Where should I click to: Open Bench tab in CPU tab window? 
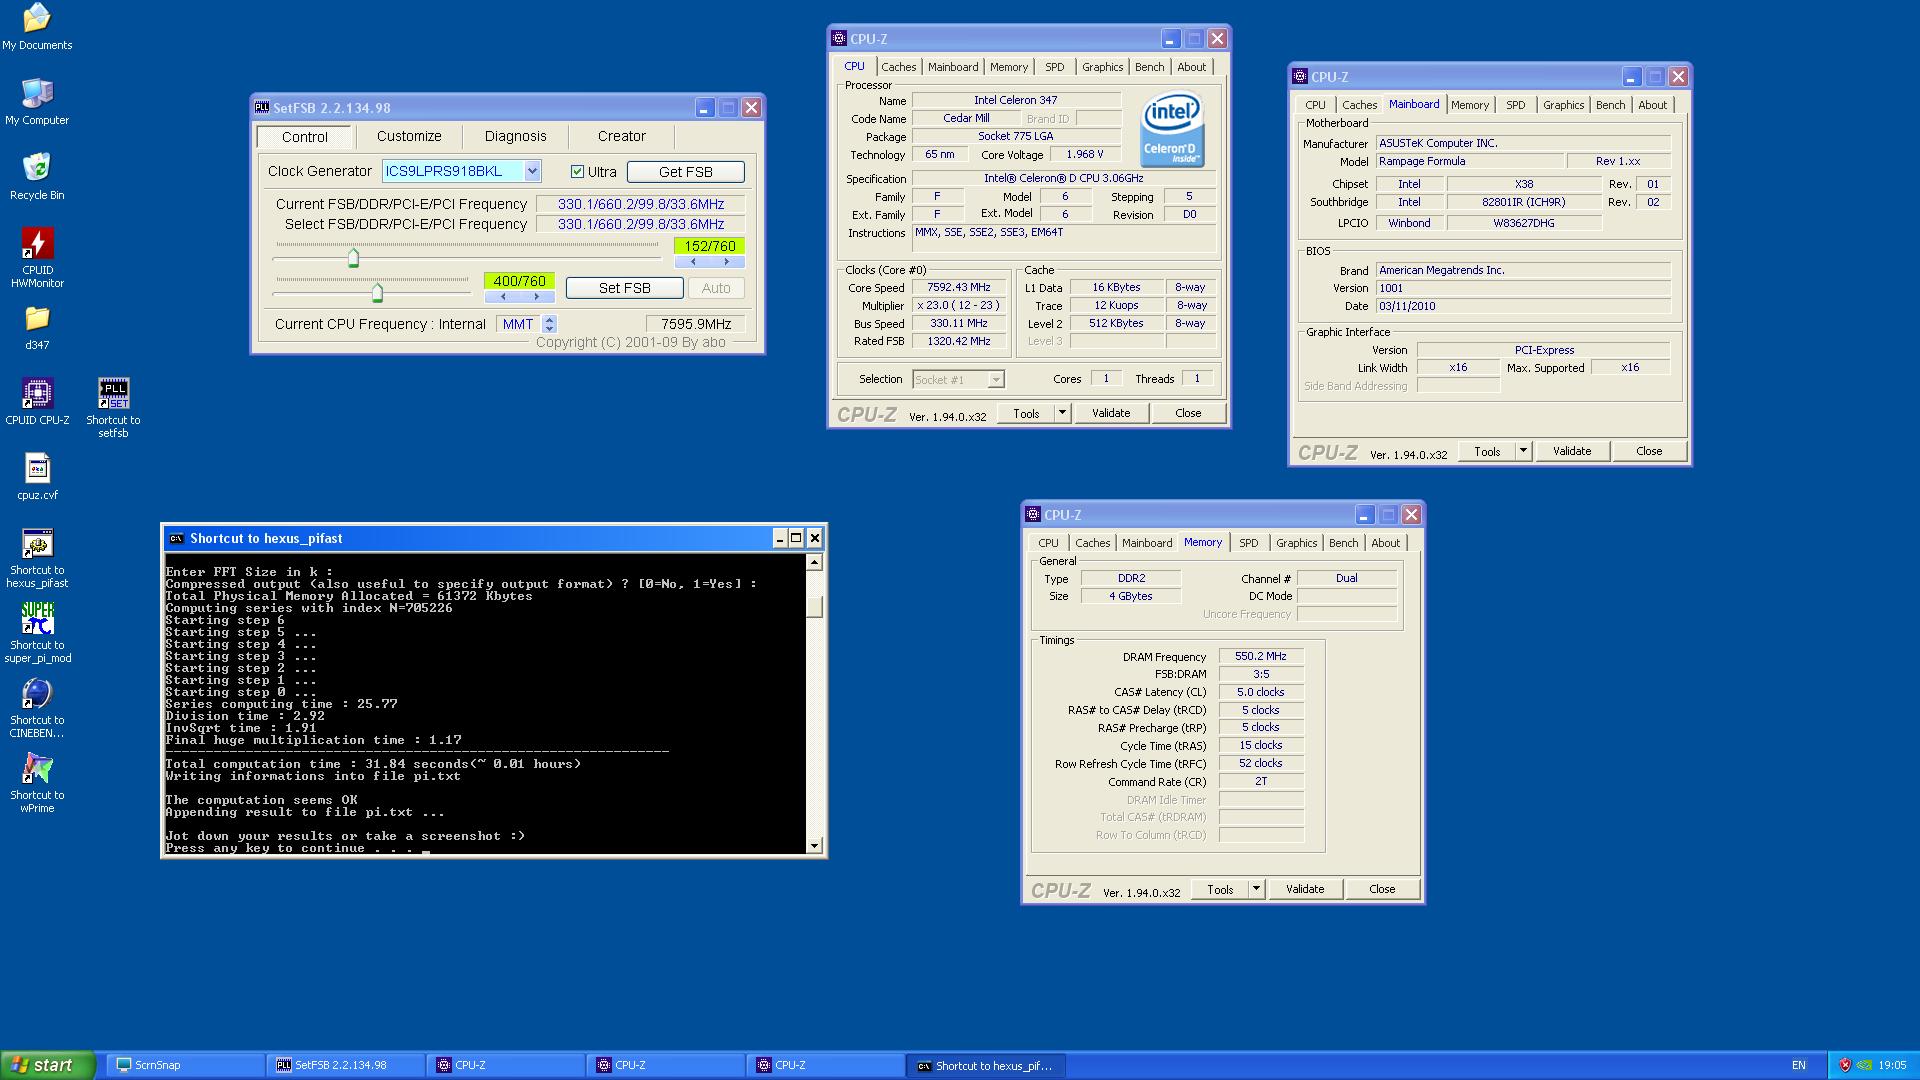(x=1149, y=67)
